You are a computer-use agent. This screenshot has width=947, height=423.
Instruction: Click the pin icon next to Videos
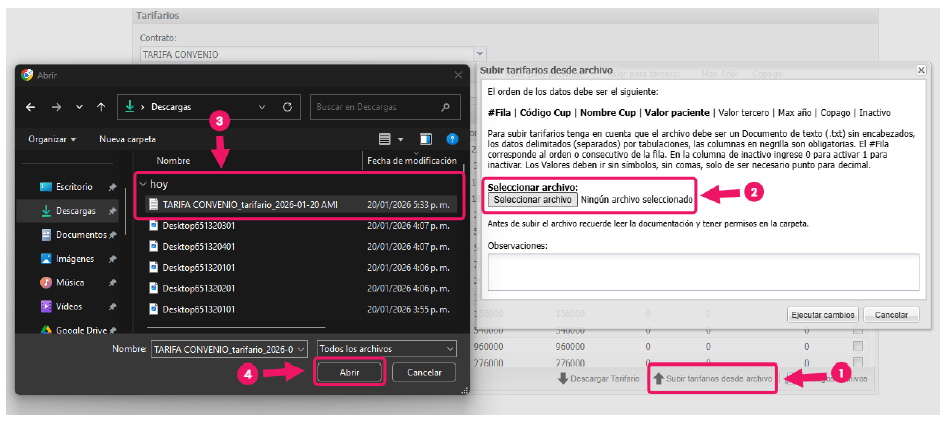112,307
